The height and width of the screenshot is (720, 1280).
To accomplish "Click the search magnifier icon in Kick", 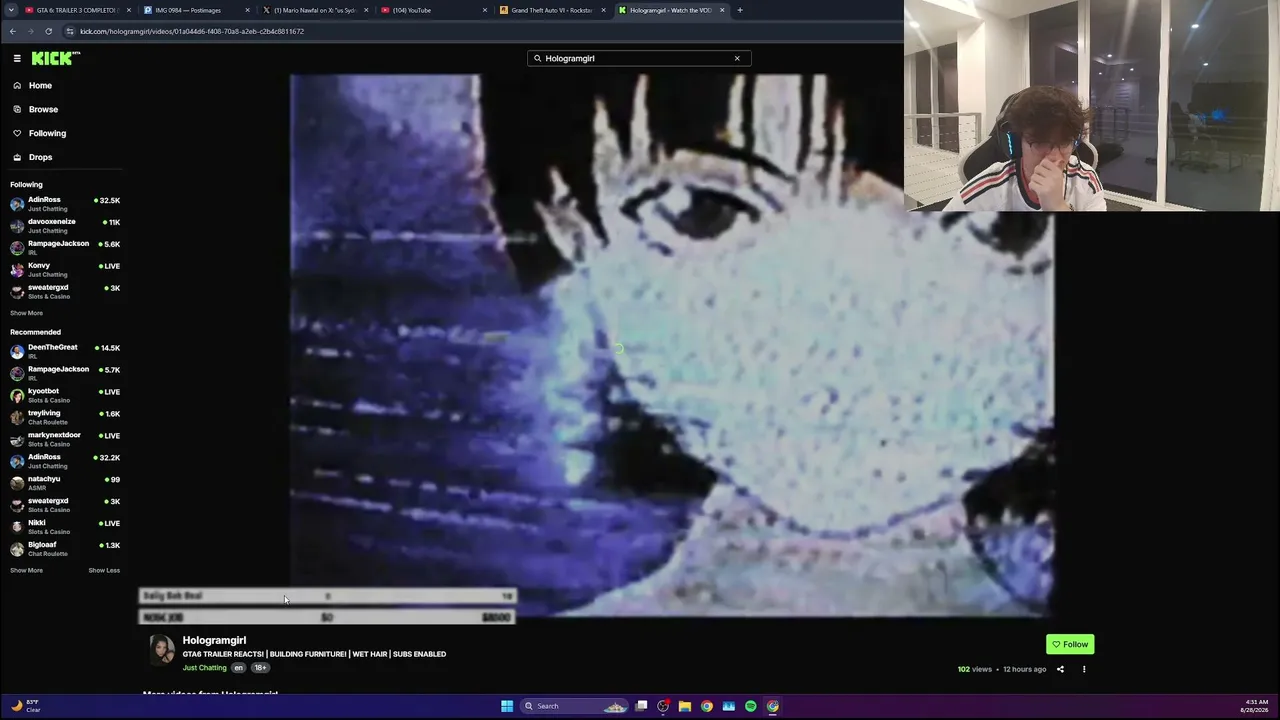I will coord(537,58).
